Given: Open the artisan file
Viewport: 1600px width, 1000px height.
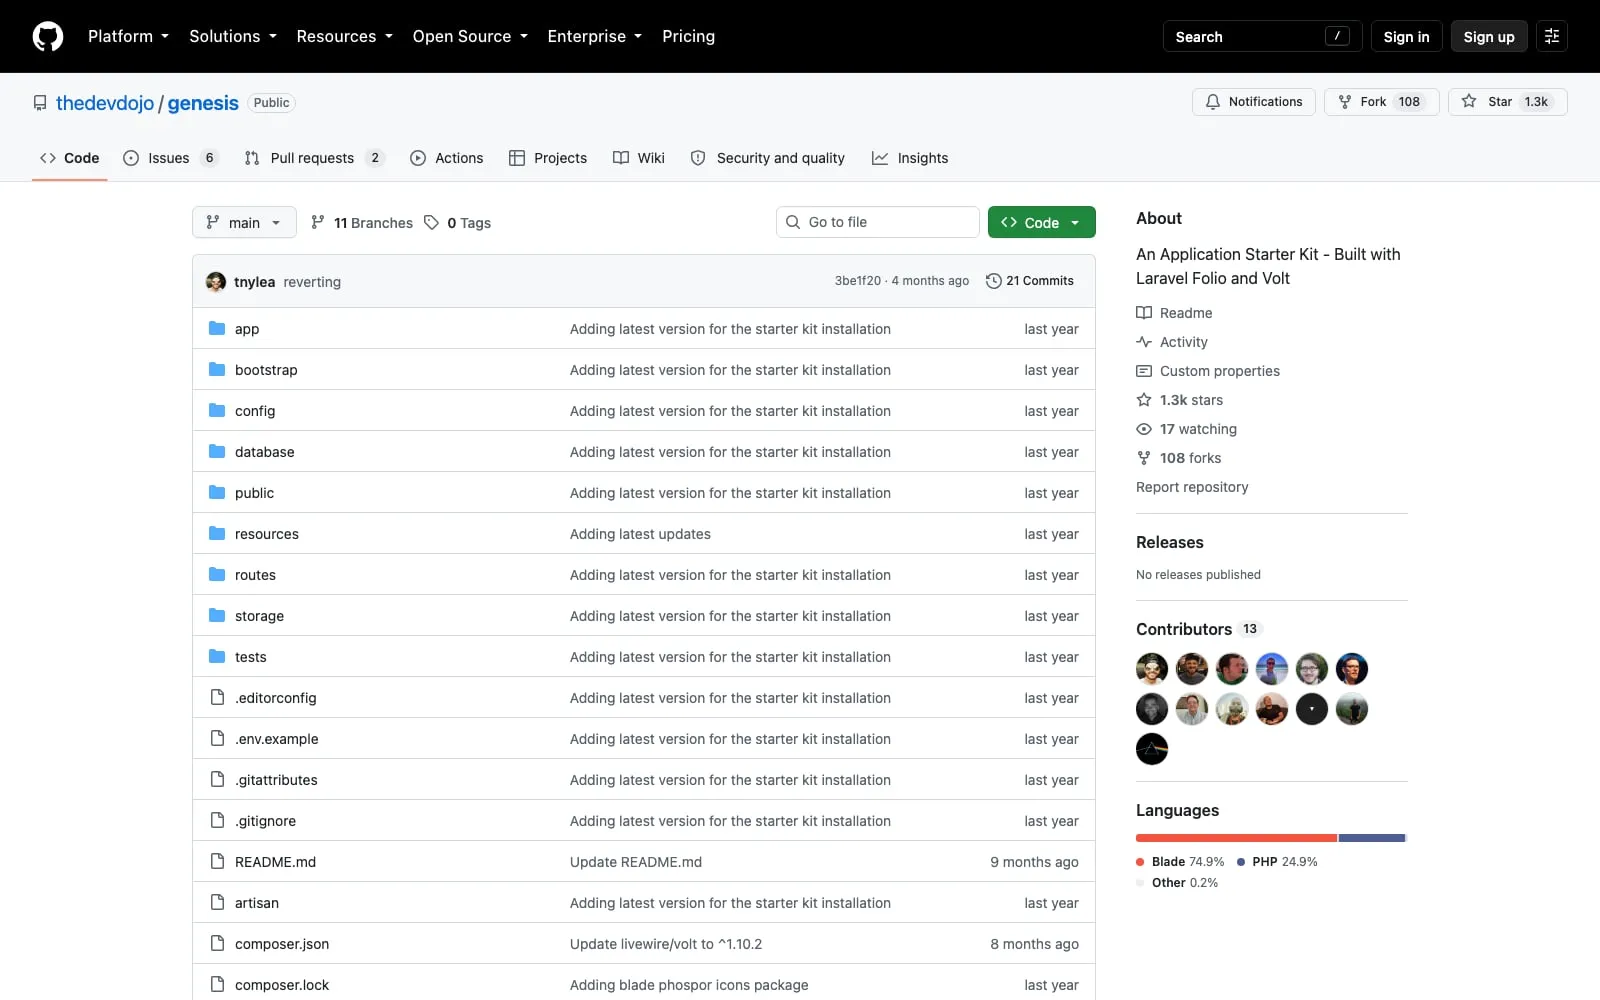Looking at the screenshot, I should 257,903.
